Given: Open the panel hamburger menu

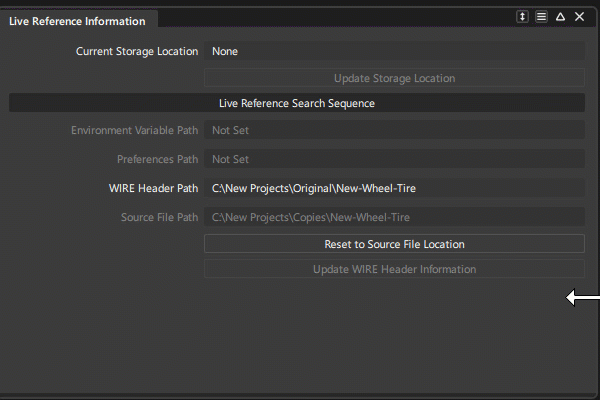Looking at the screenshot, I should point(541,17).
